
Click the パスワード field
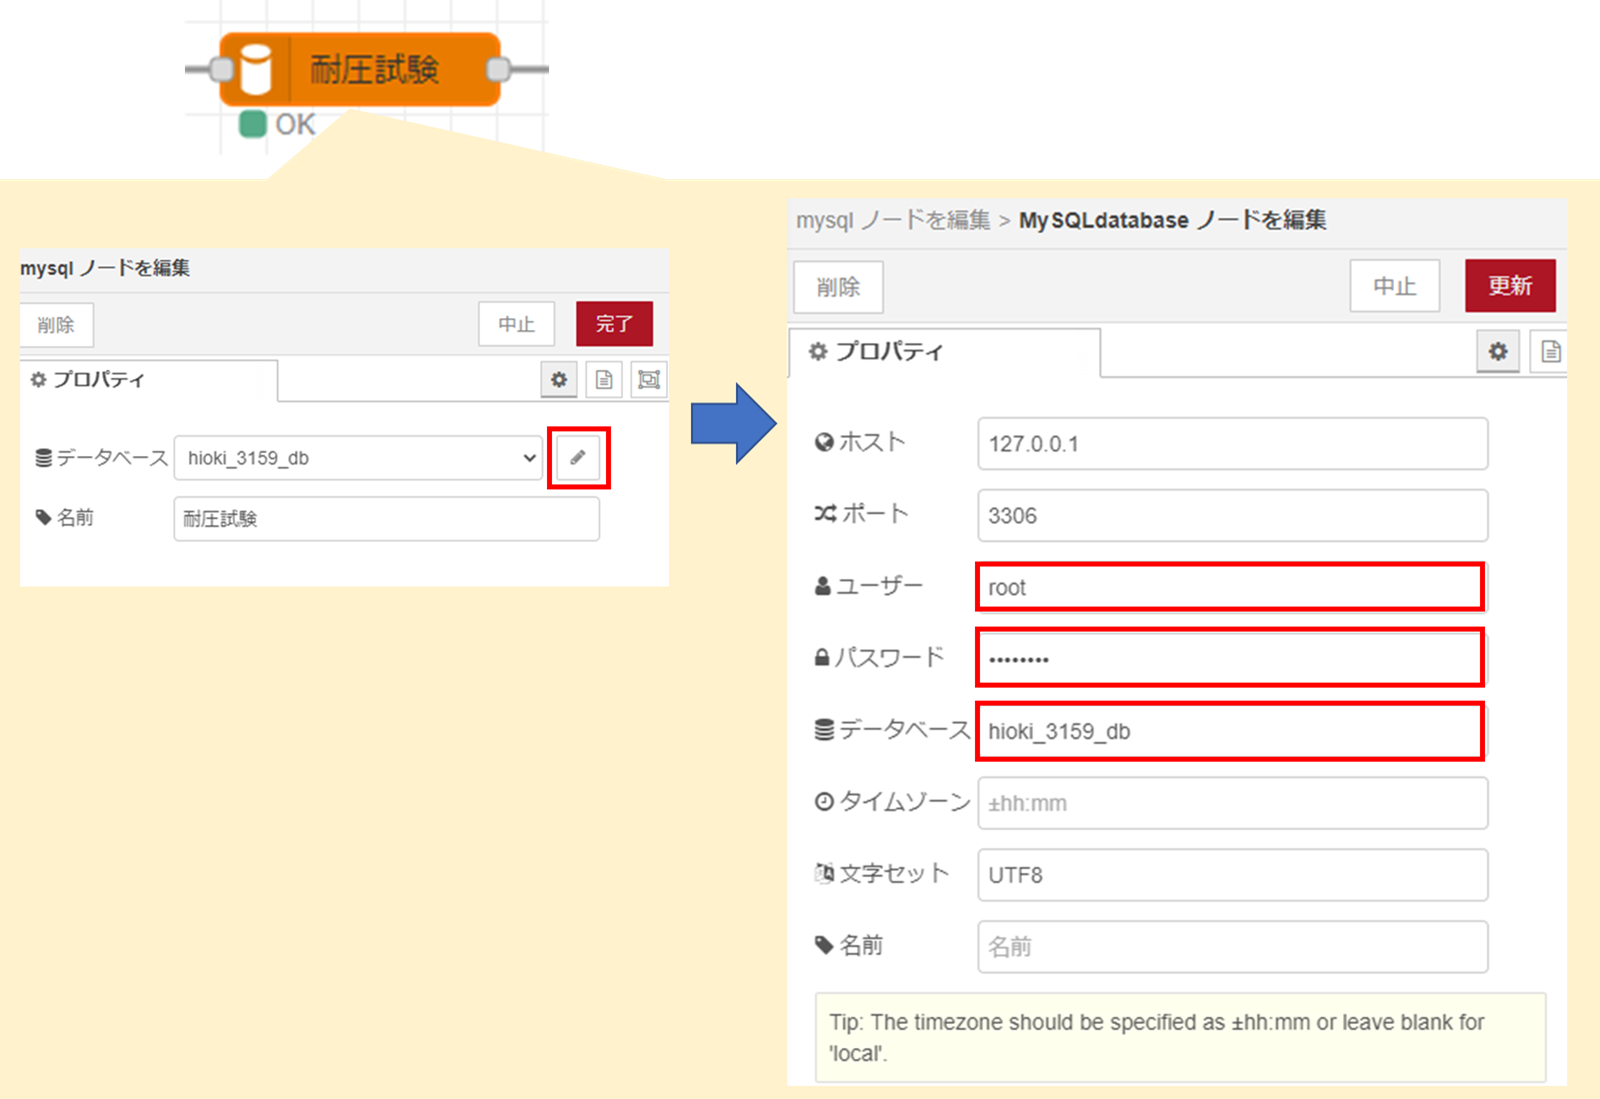pos(1230,658)
